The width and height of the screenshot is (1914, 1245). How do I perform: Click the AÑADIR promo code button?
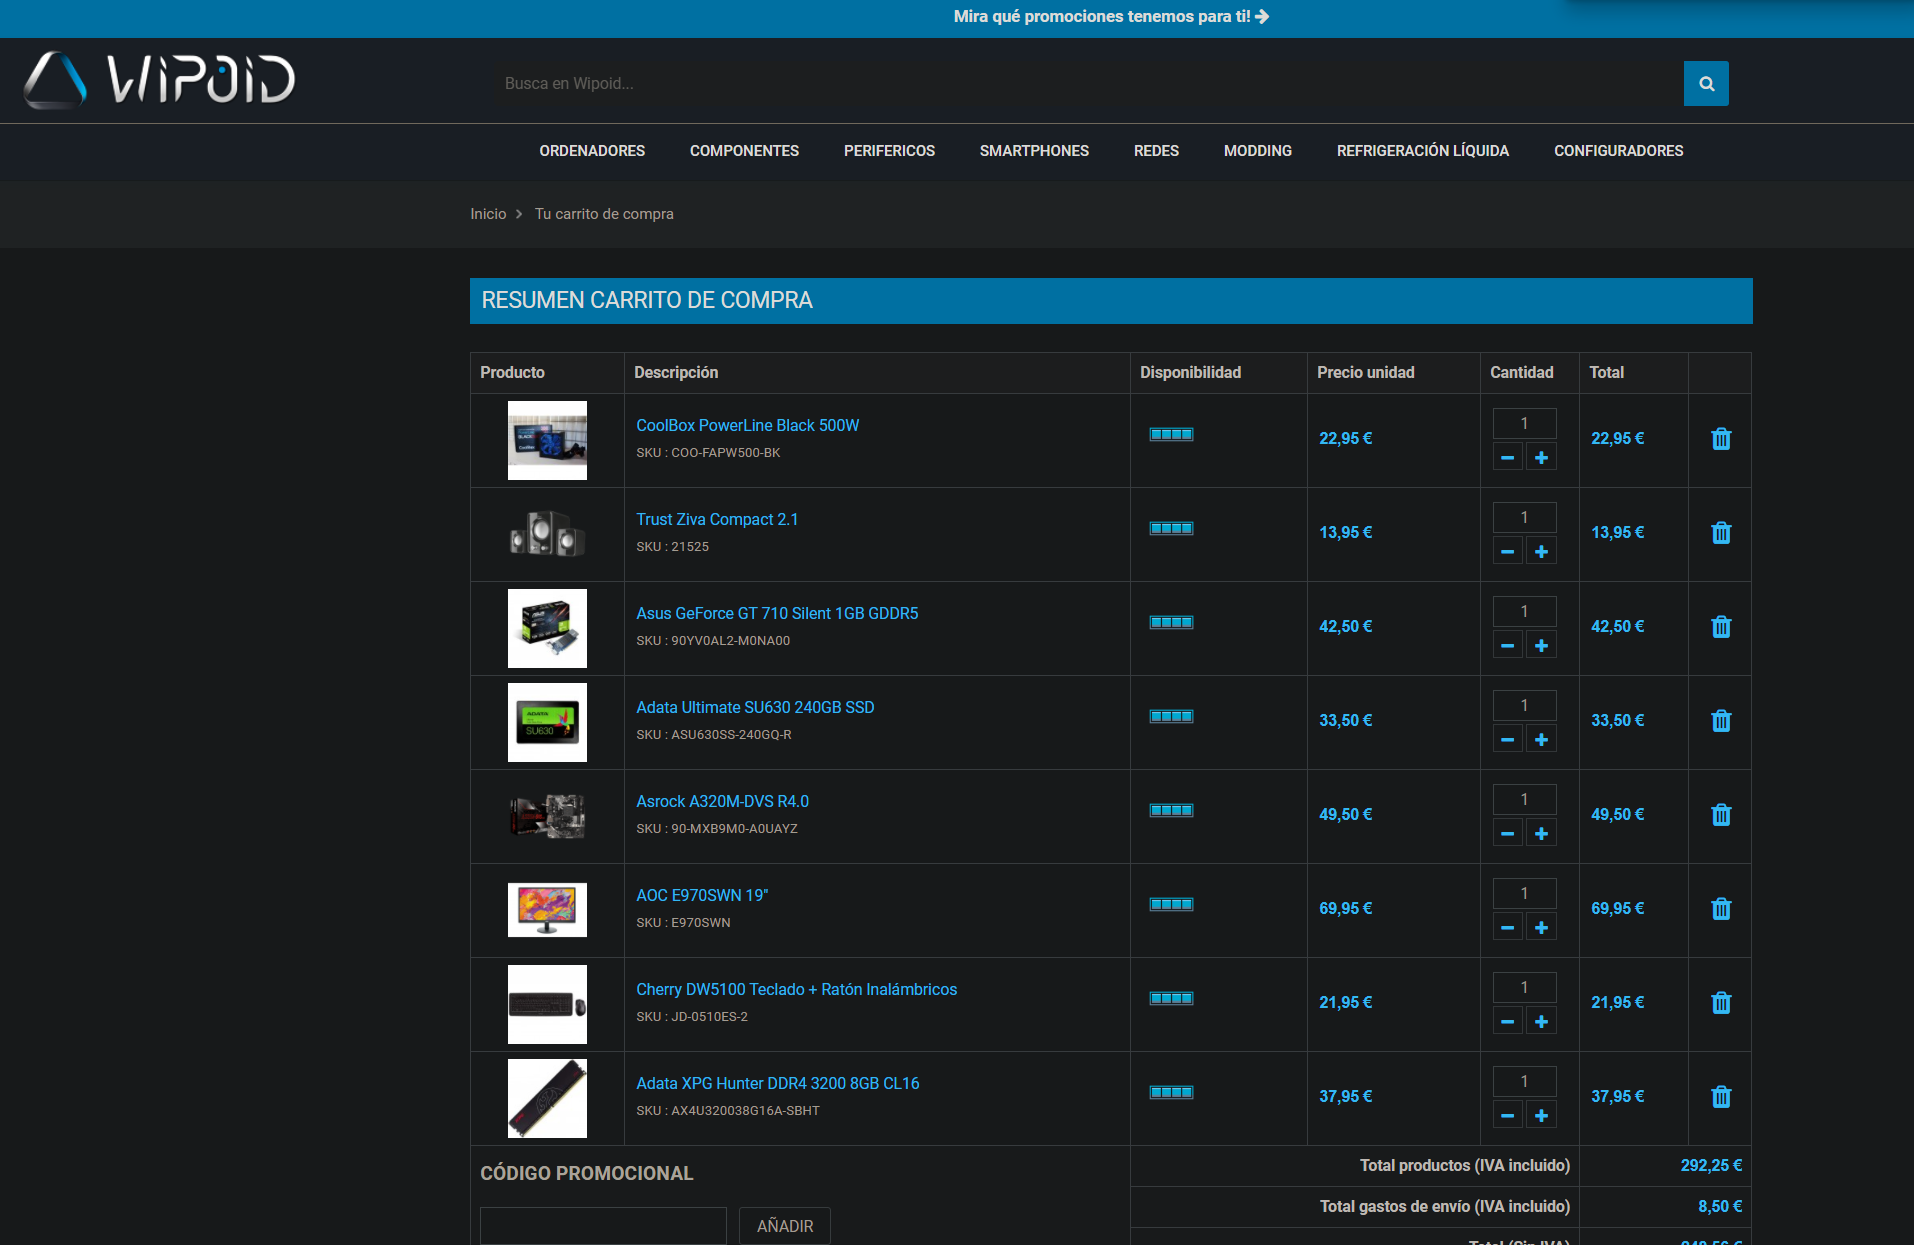coord(785,1226)
